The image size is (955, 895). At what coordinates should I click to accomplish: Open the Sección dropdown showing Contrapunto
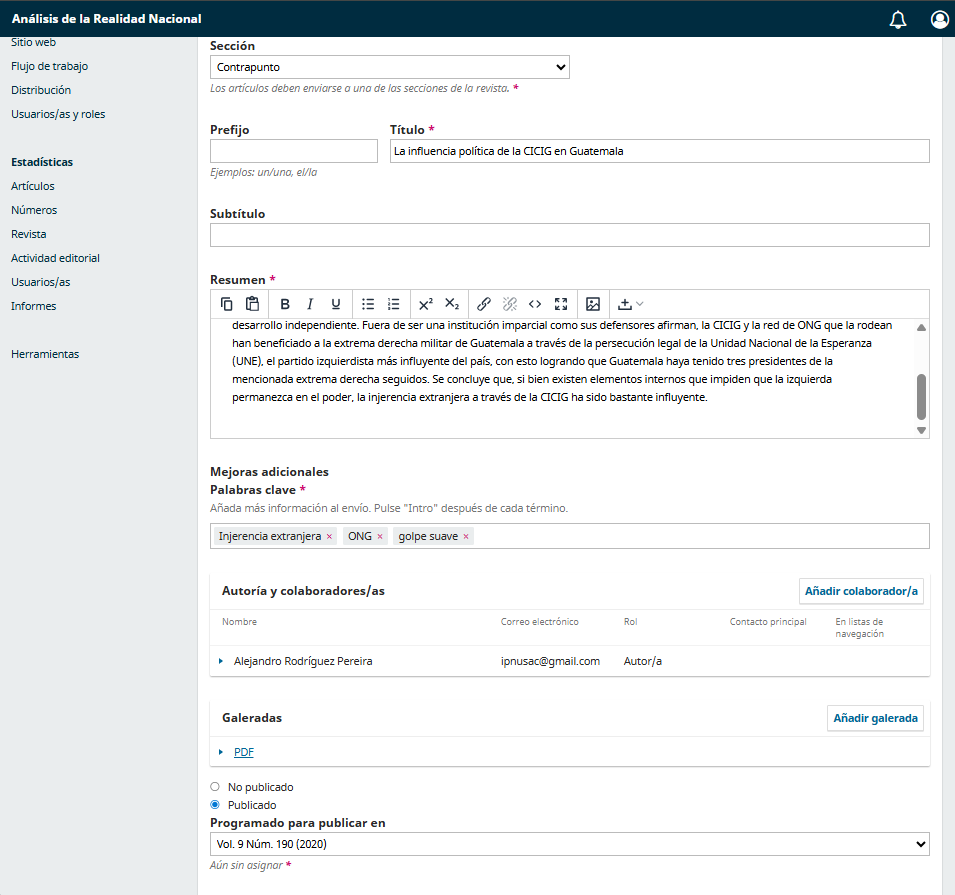(389, 67)
